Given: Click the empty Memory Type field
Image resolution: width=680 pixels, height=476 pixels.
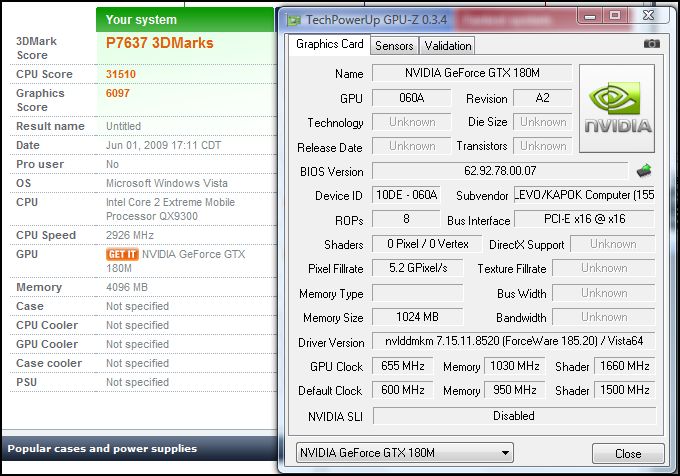Looking at the screenshot, I should pos(418,293).
